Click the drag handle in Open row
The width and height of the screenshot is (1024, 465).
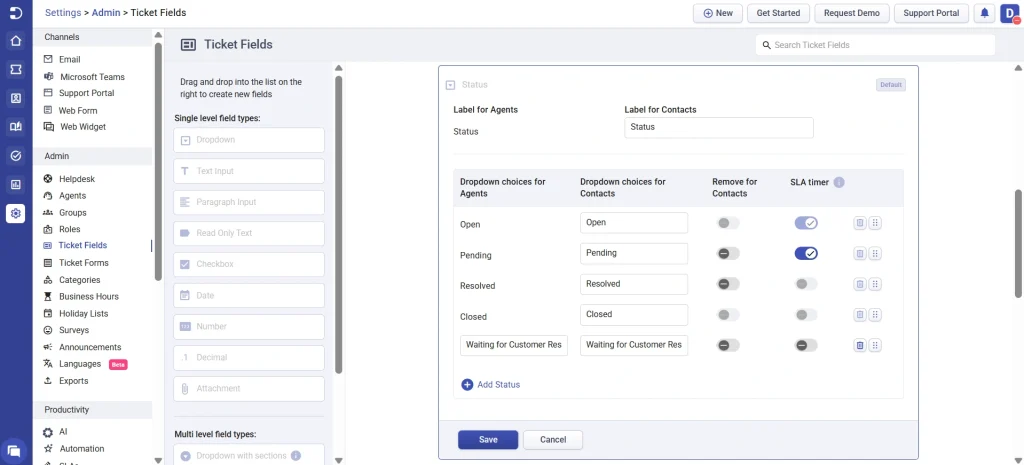(x=876, y=223)
